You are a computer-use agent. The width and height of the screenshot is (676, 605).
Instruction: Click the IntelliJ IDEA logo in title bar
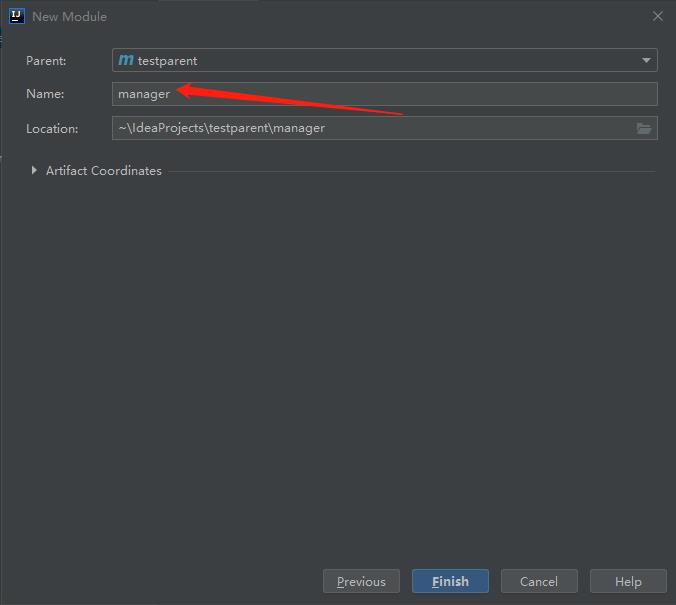coord(16,16)
